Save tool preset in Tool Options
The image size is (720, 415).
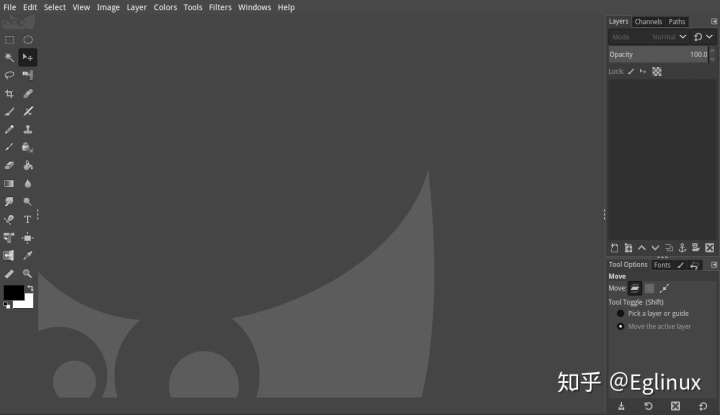pyautogui.click(x=621, y=406)
